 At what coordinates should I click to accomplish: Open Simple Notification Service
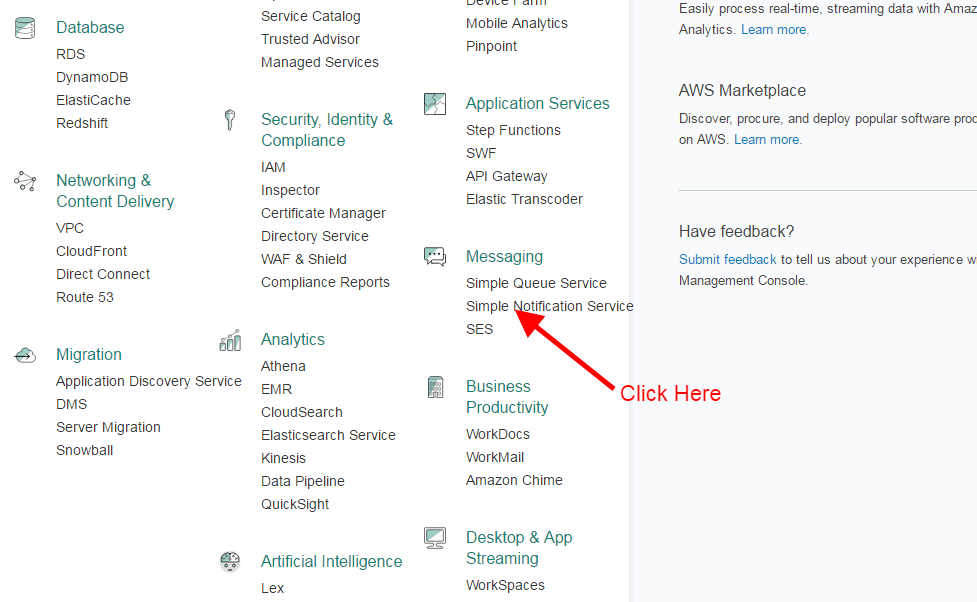pos(550,307)
